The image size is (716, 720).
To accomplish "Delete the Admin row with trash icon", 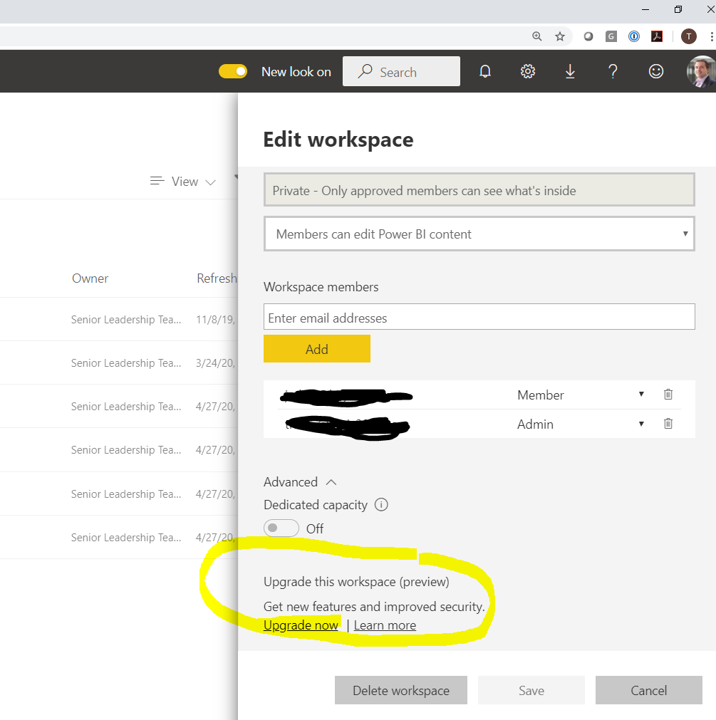I will tap(668, 423).
